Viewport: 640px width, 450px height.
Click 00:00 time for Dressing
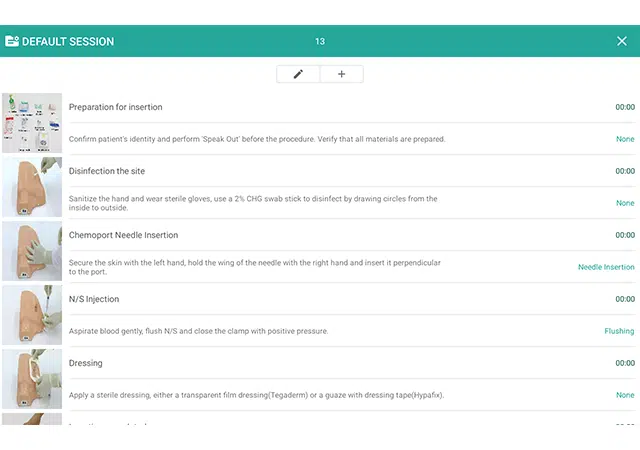[x=625, y=363]
